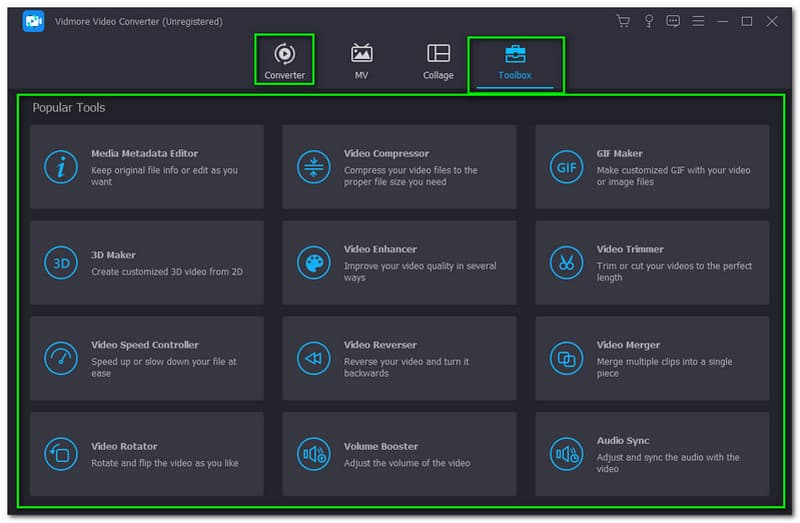The width and height of the screenshot is (800, 523).
Task: Launch the GIF Maker title
Action: pyautogui.click(x=619, y=153)
